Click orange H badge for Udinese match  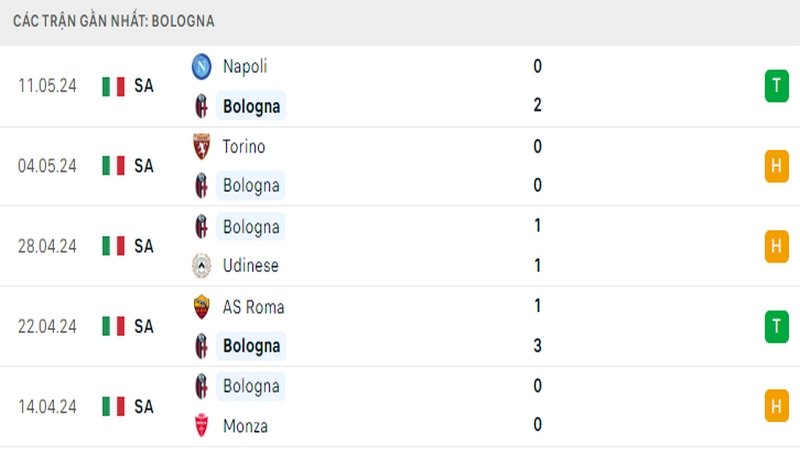pyautogui.click(x=777, y=246)
